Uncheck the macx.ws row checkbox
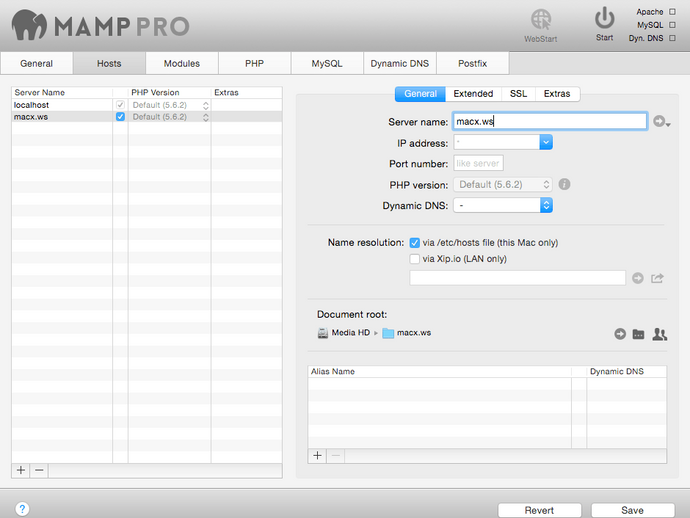Screen dimensions: 690x518 (x=120, y=117)
